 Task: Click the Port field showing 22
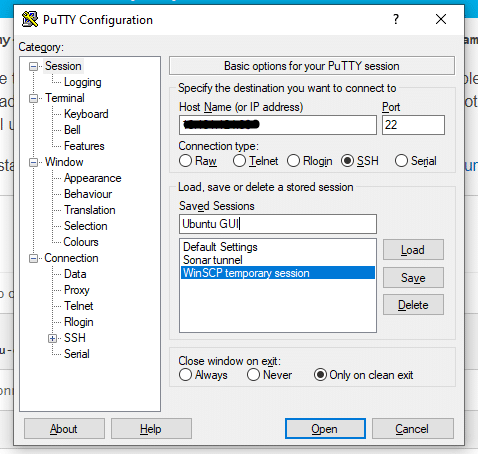pyautogui.click(x=413, y=125)
